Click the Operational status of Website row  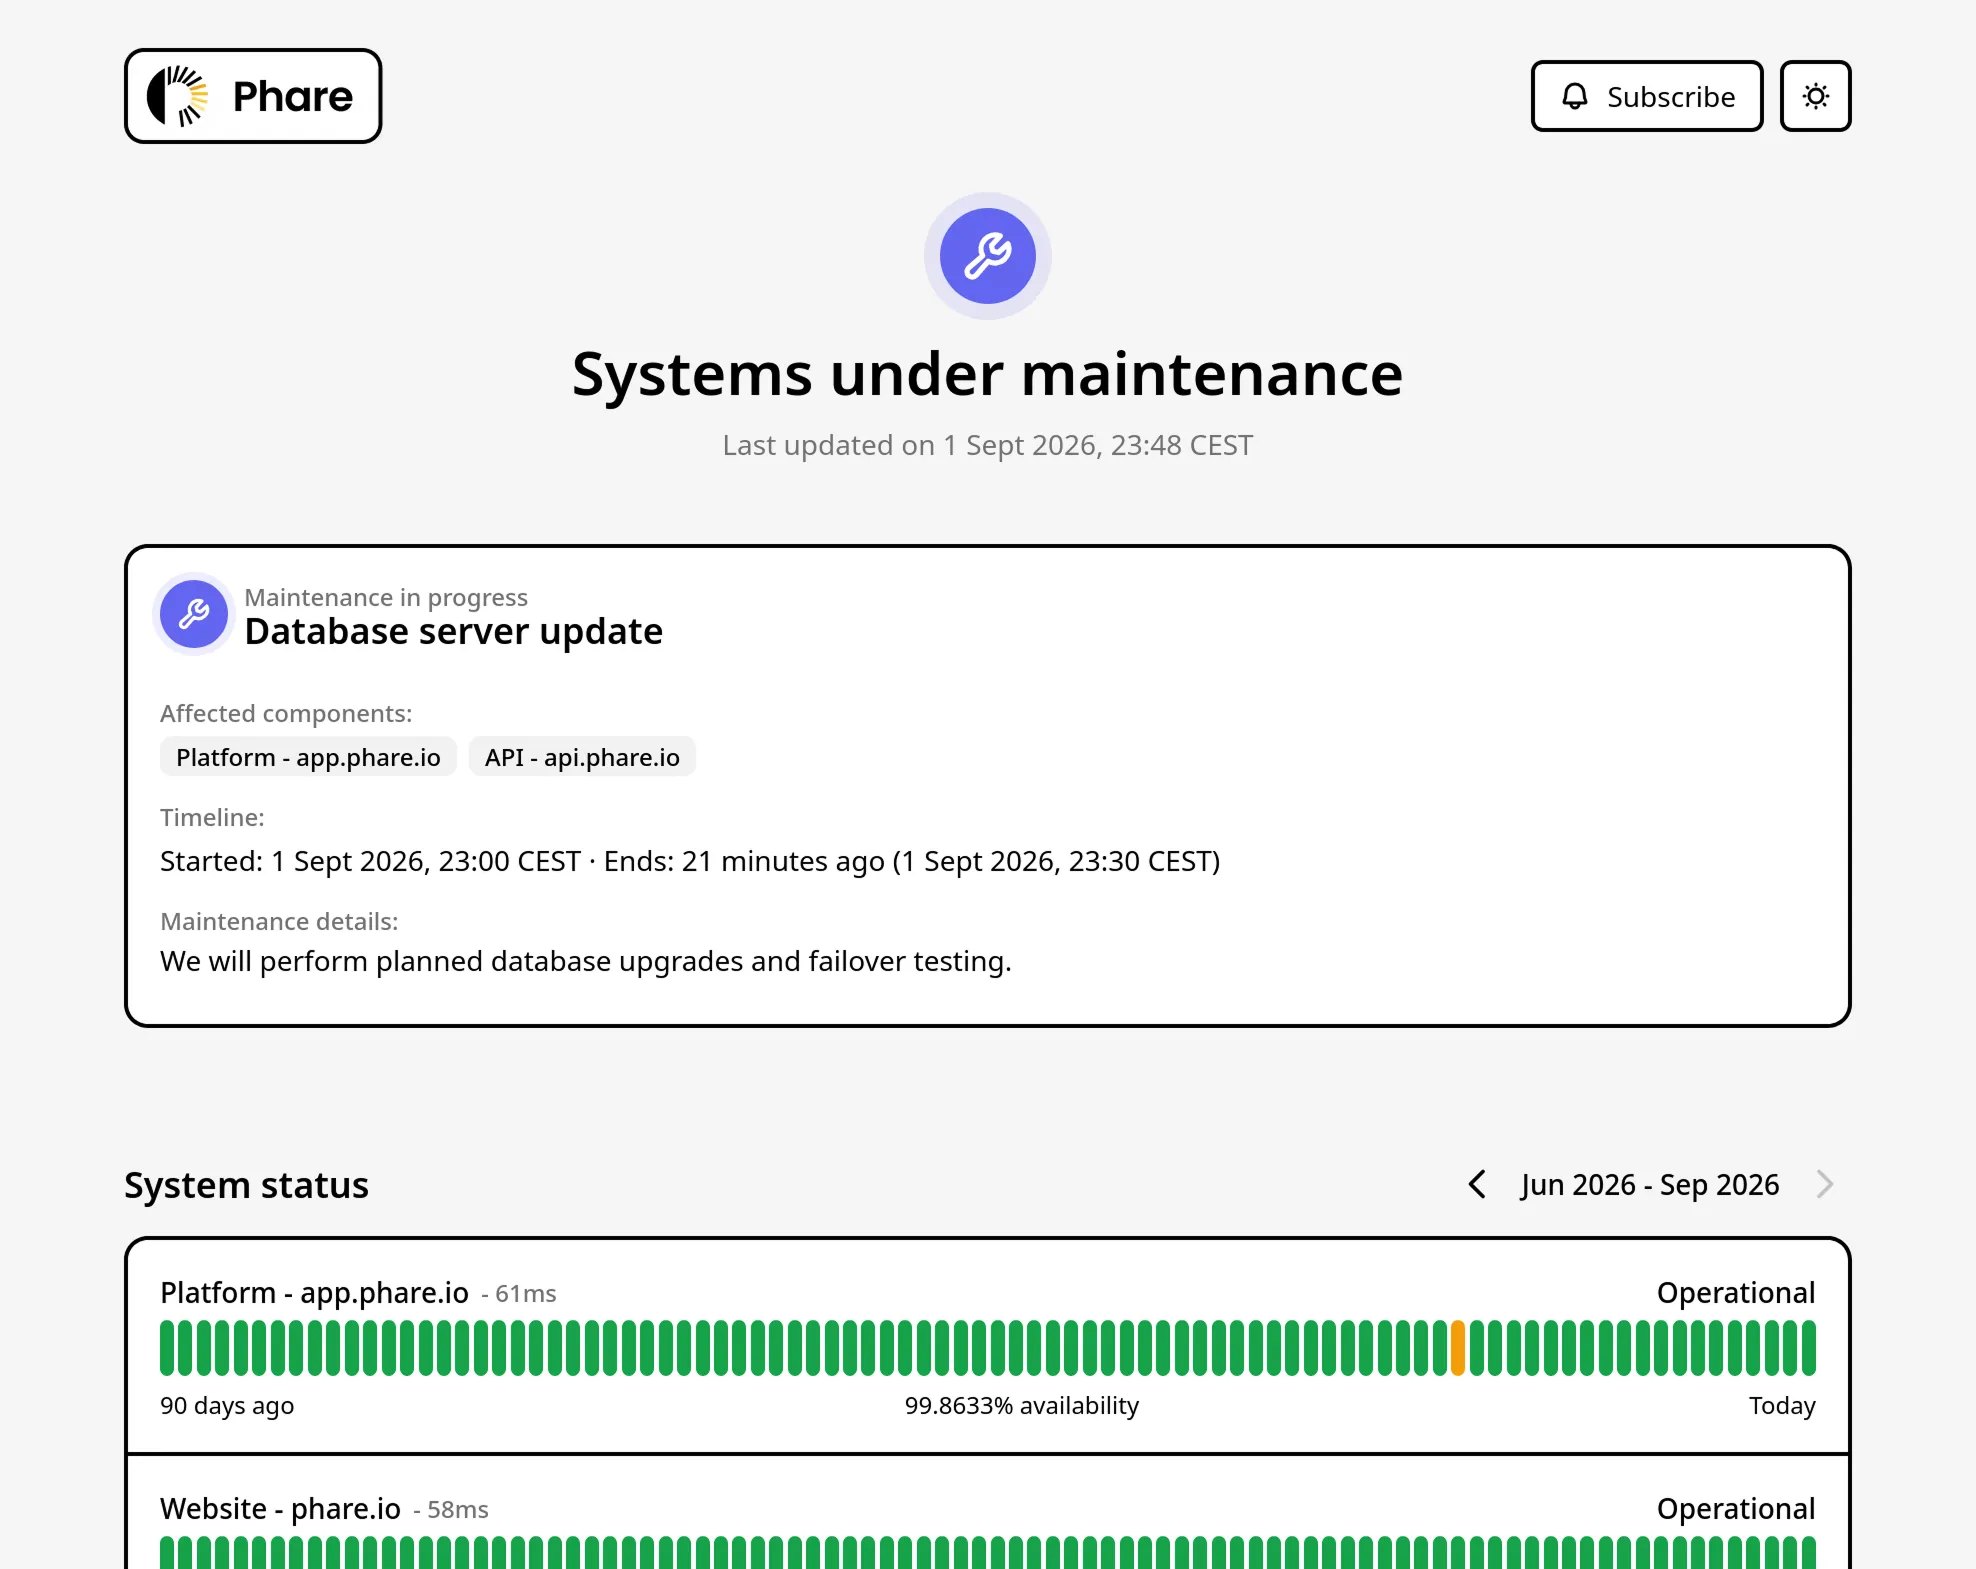(x=1735, y=1509)
